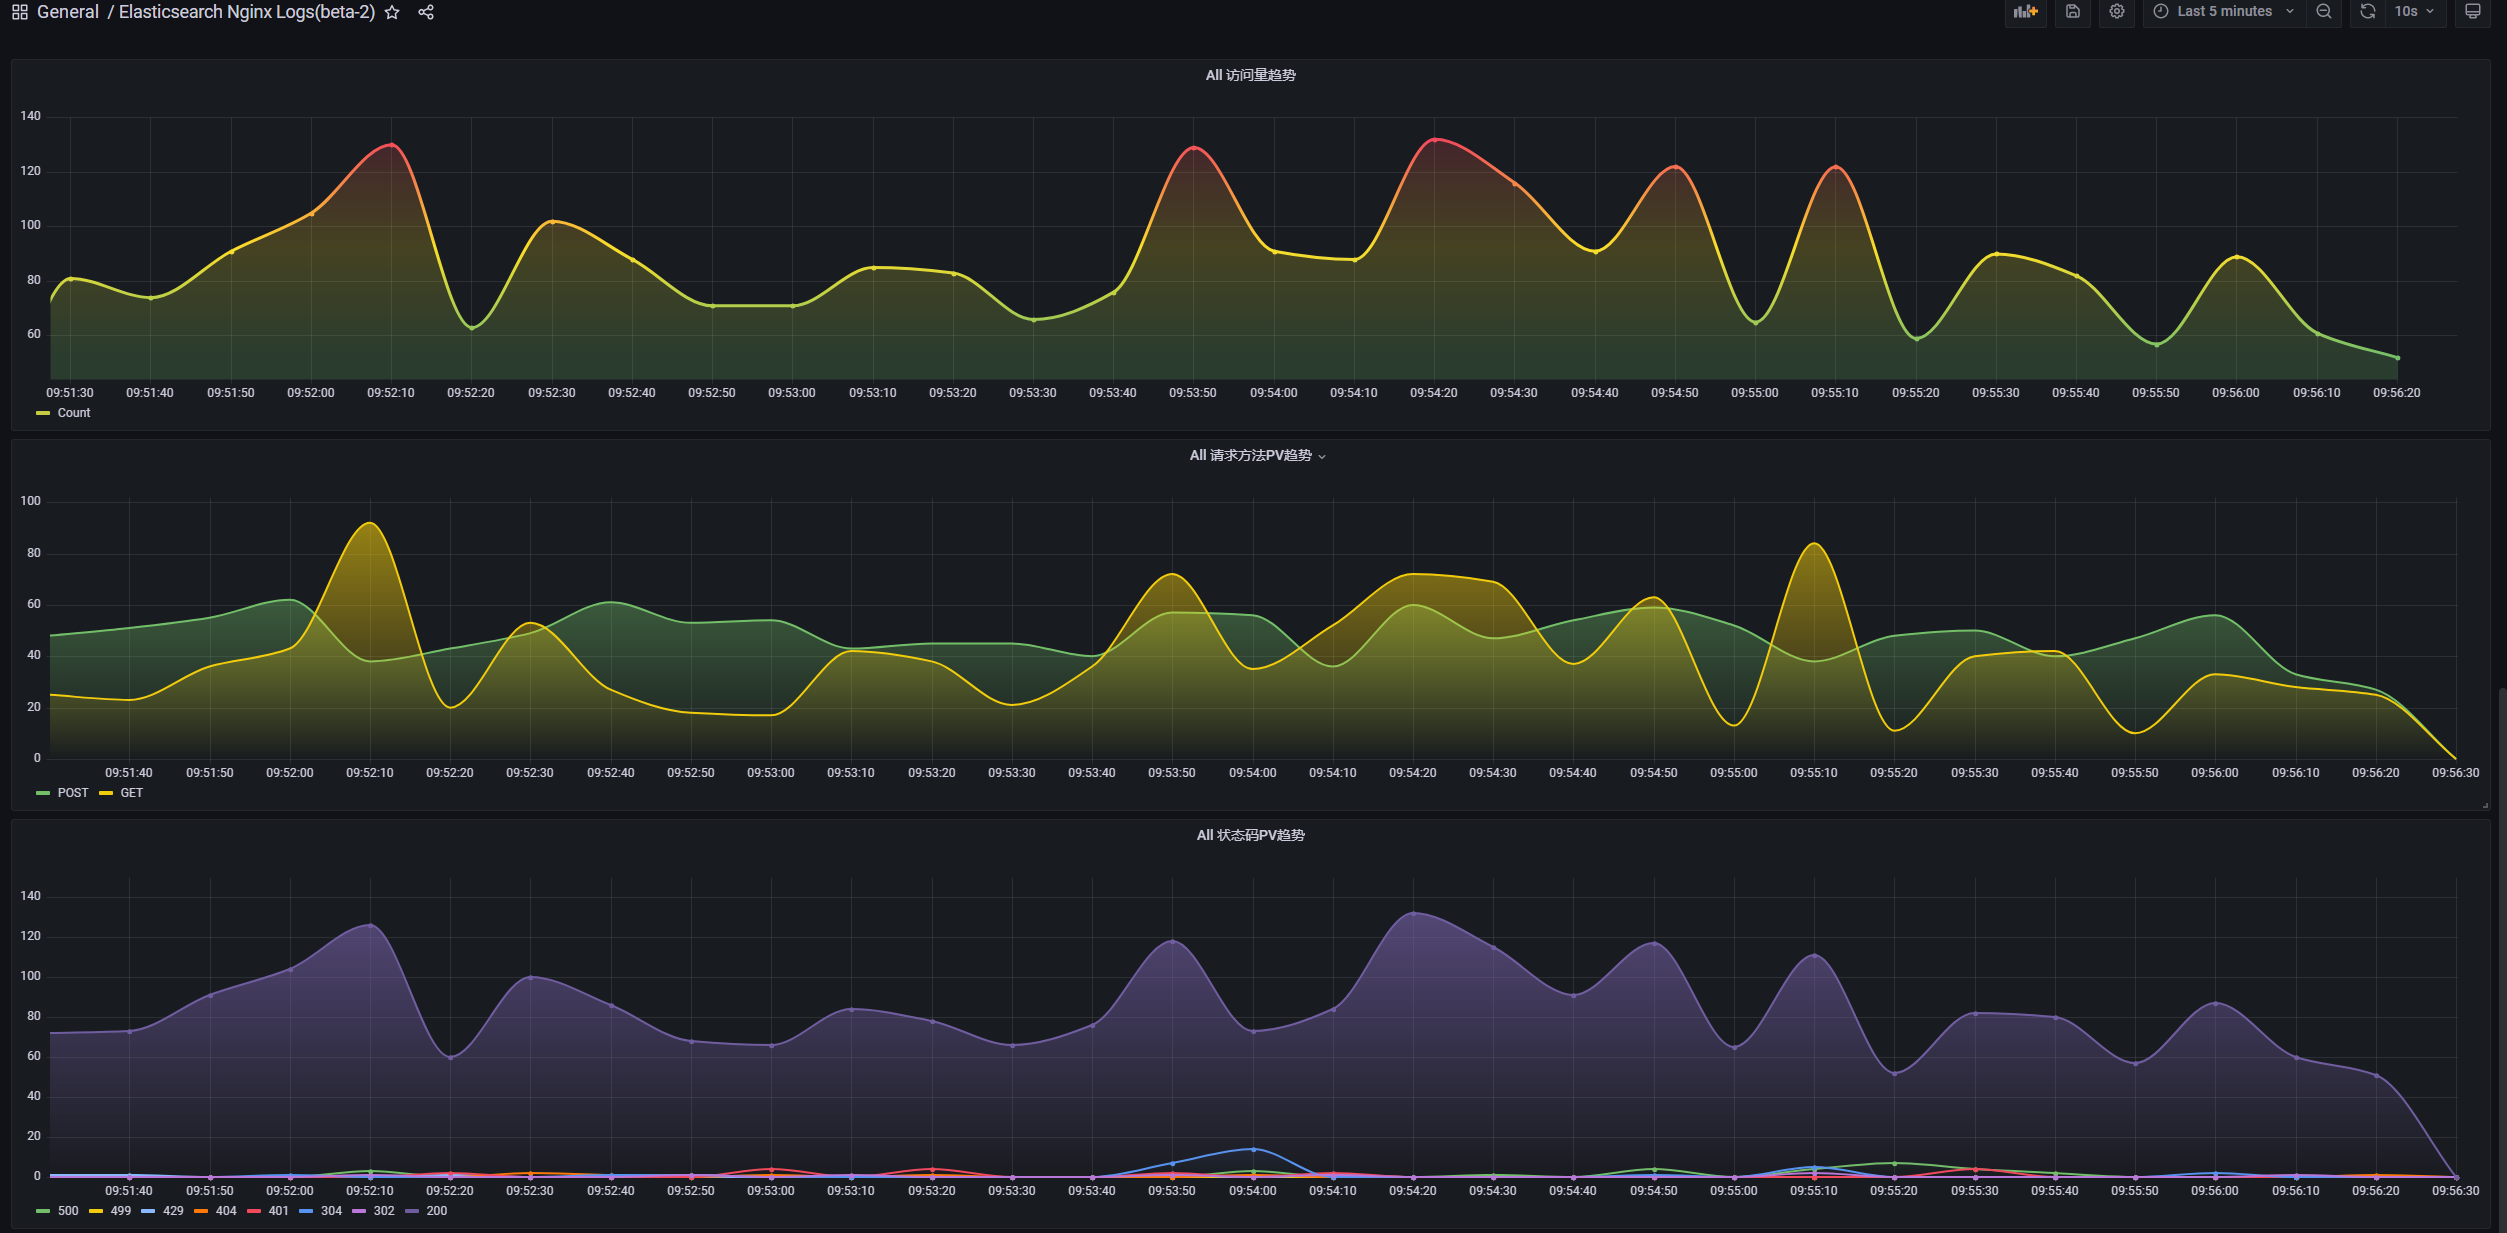Open the dashboard search grid icon
The height and width of the screenshot is (1233, 2507).
click(x=19, y=13)
